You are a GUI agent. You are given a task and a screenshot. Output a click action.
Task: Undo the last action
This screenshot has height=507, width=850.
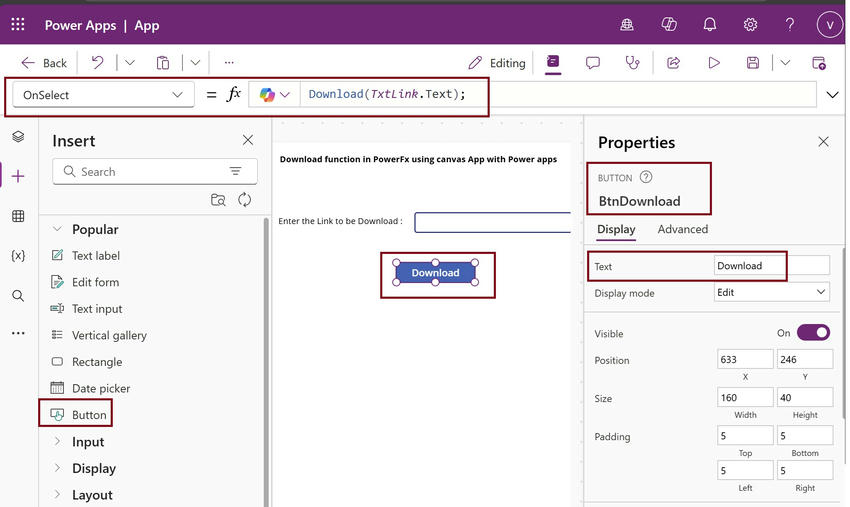point(98,62)
